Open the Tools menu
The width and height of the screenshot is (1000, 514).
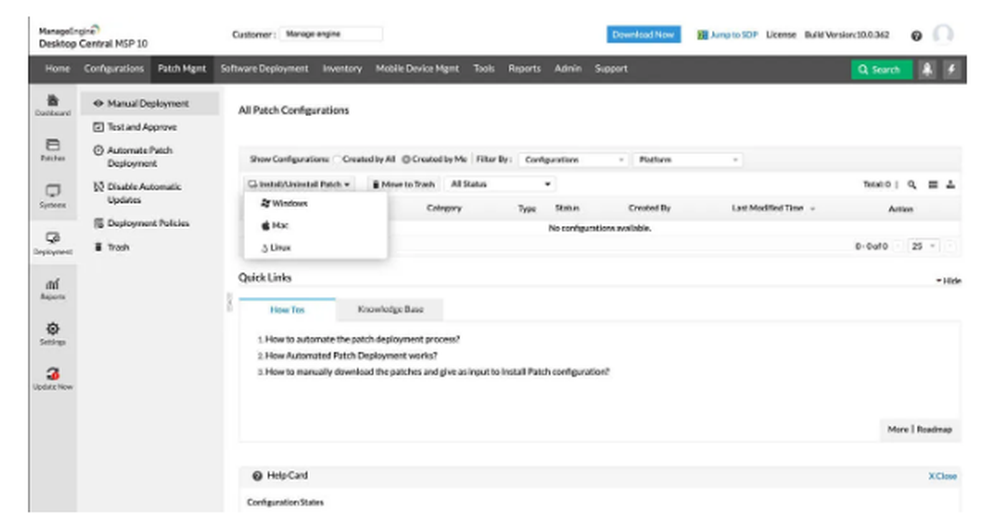pyautogui.click(x=483, y=69)
